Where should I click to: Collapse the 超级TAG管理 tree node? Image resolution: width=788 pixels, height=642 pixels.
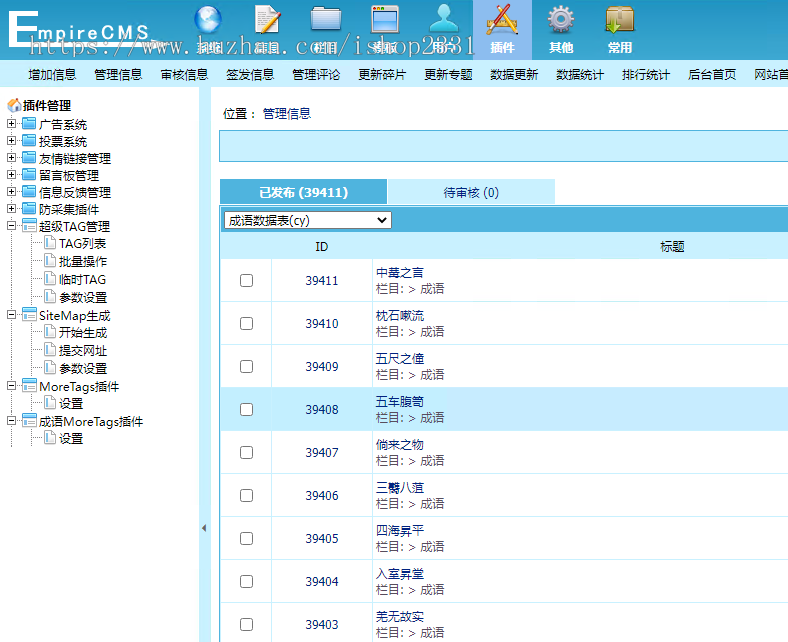[12, 227]
